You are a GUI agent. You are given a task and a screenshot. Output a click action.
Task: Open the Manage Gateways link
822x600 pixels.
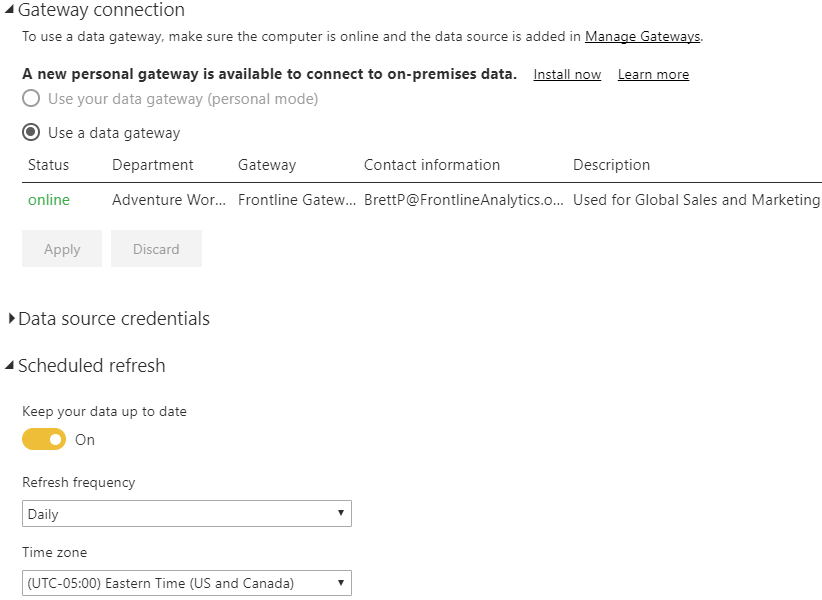click(x=642, y=36)
